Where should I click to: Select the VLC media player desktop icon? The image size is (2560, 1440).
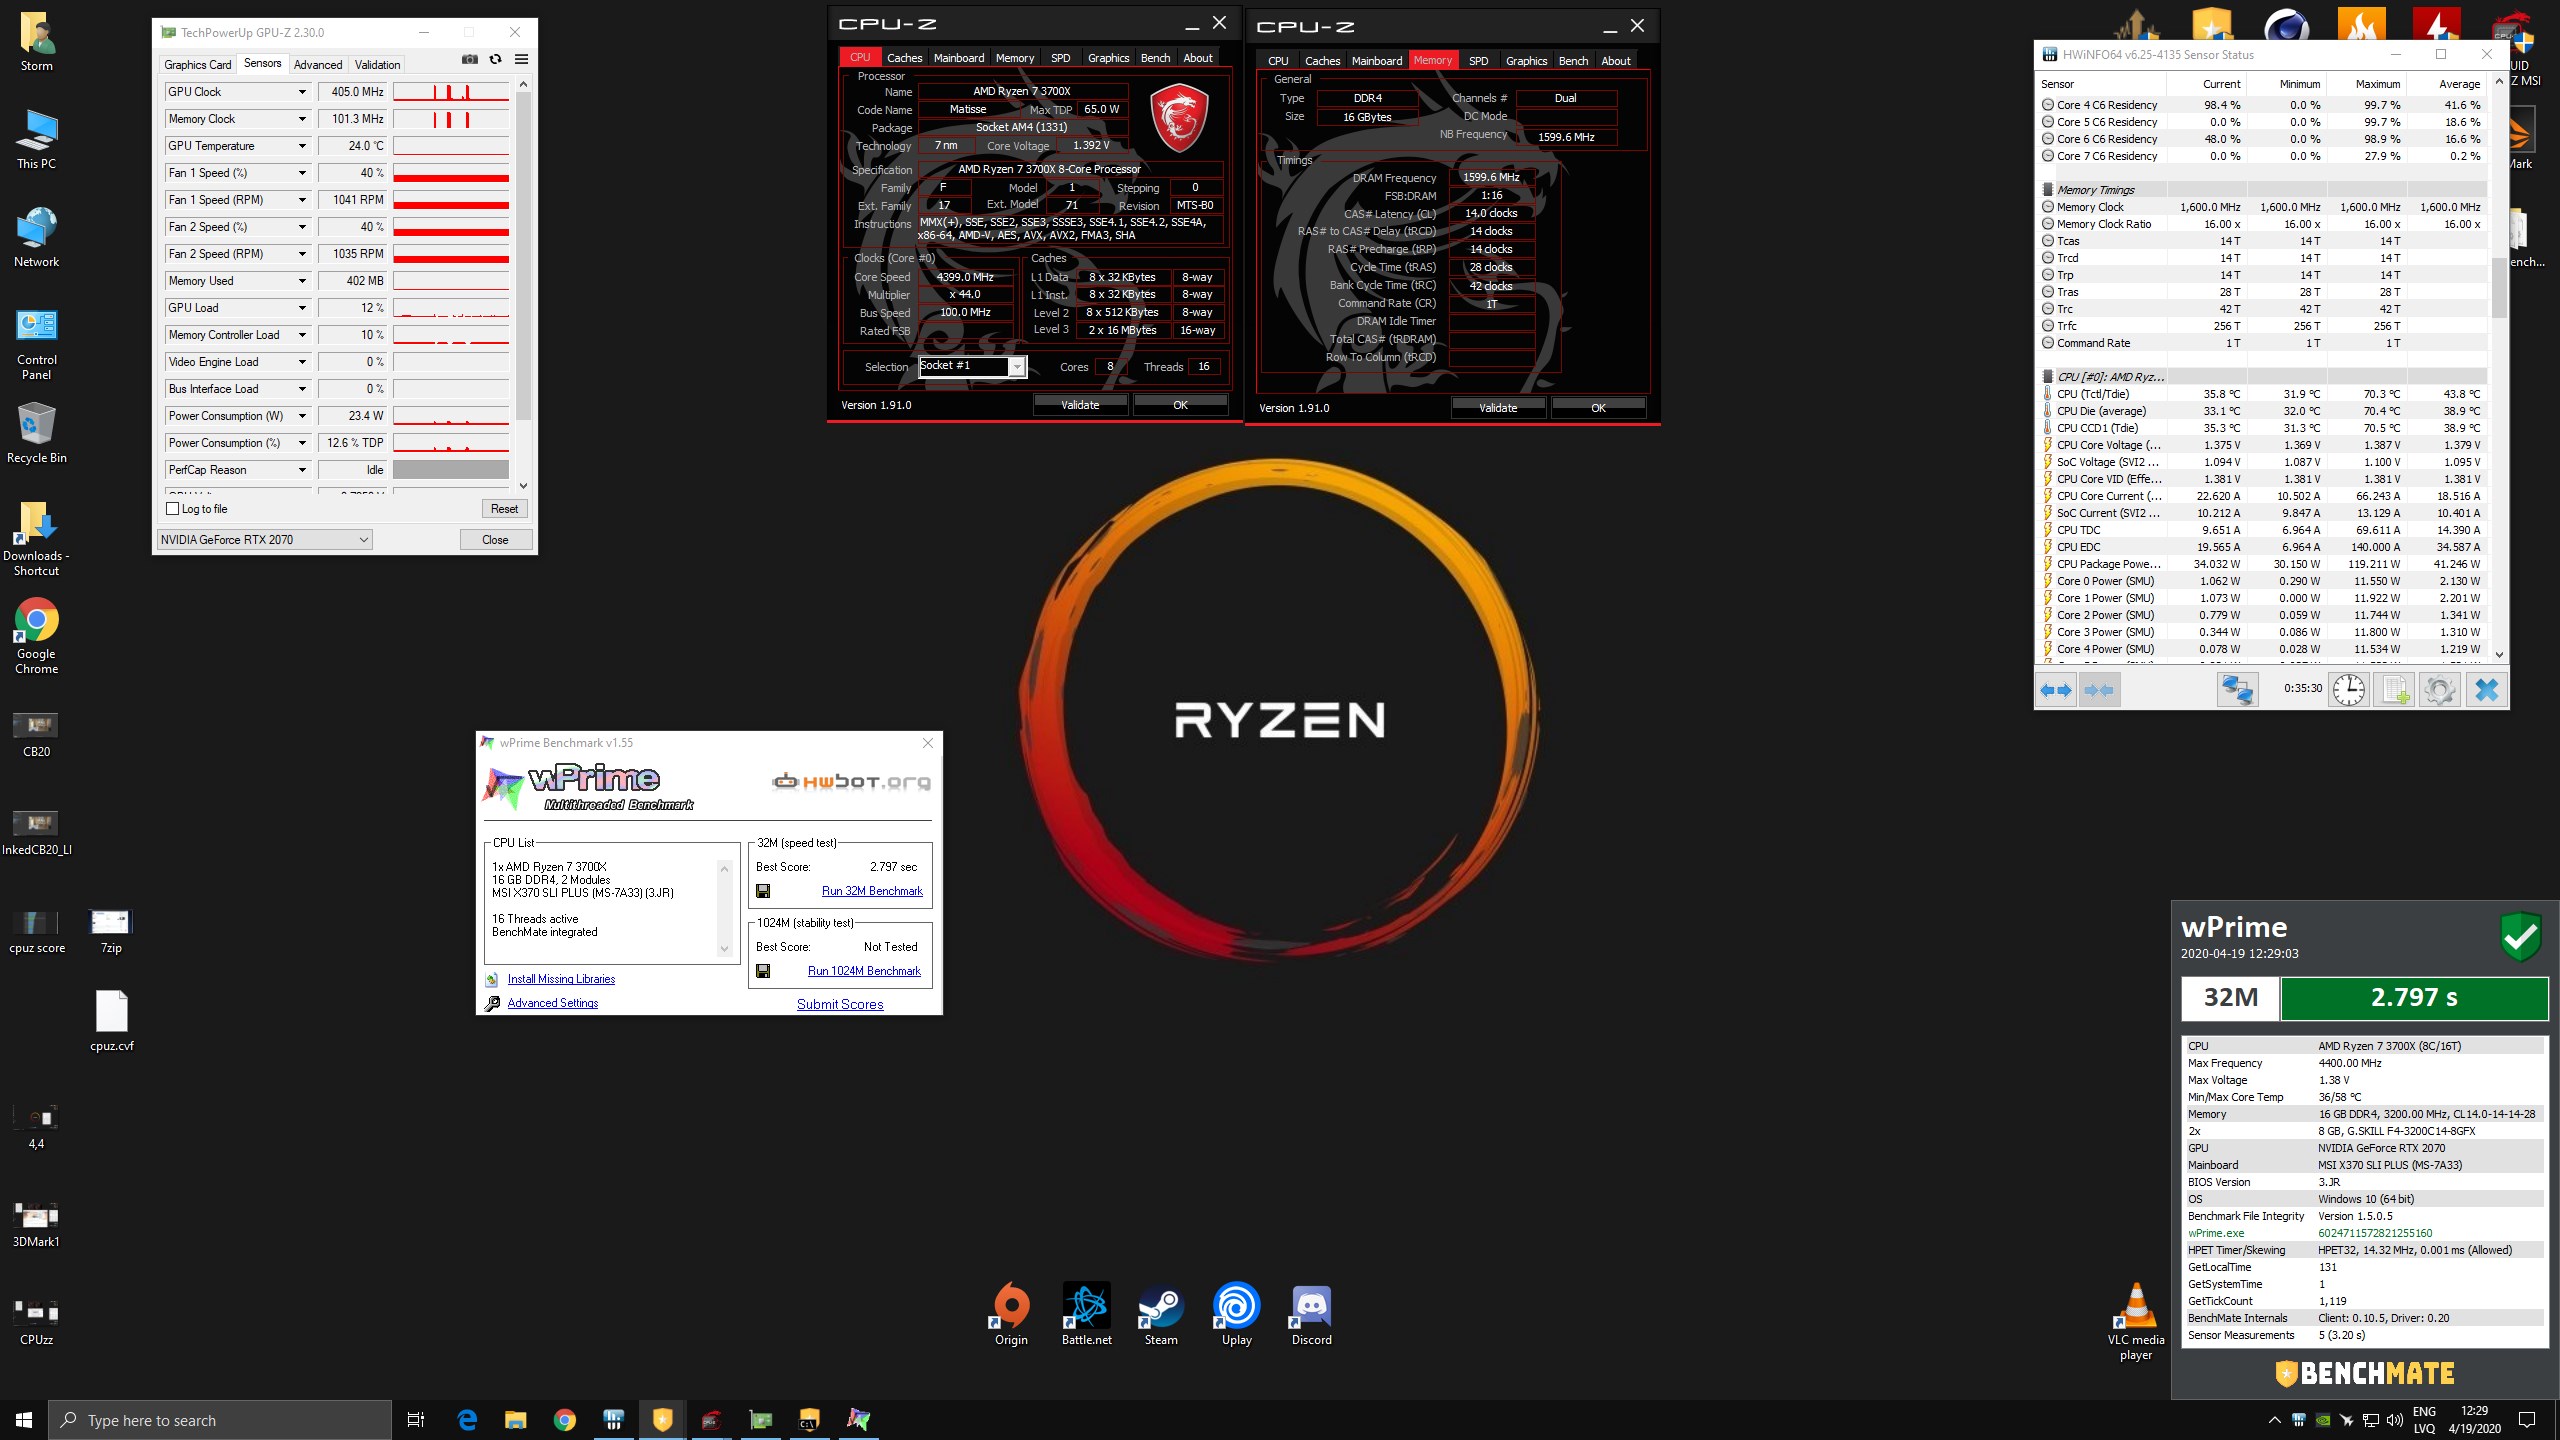click(2135, 1322)
